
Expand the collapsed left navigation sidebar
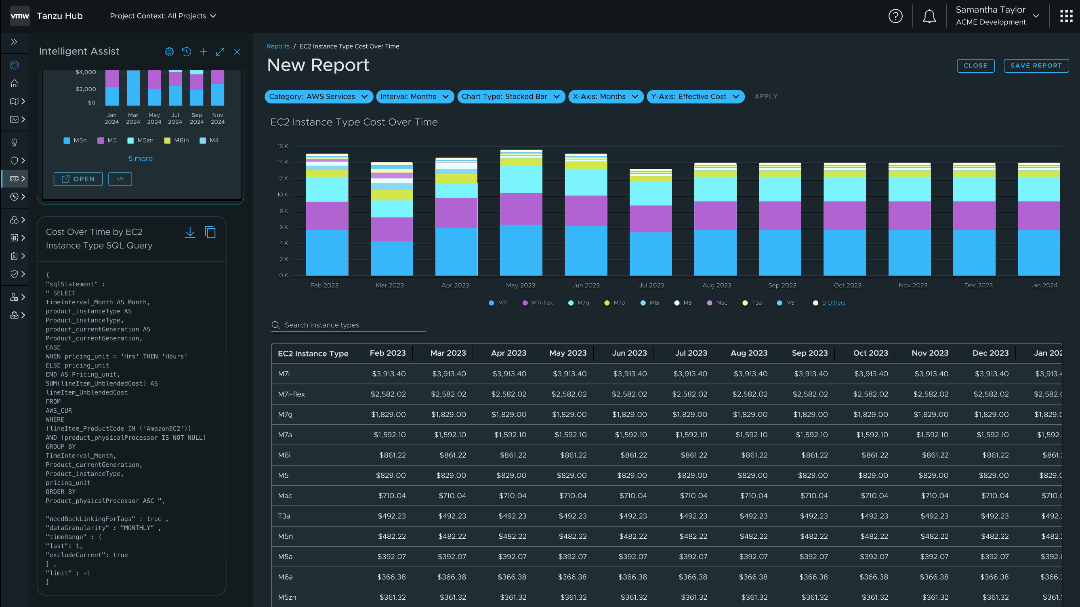(x=14, y=42)
